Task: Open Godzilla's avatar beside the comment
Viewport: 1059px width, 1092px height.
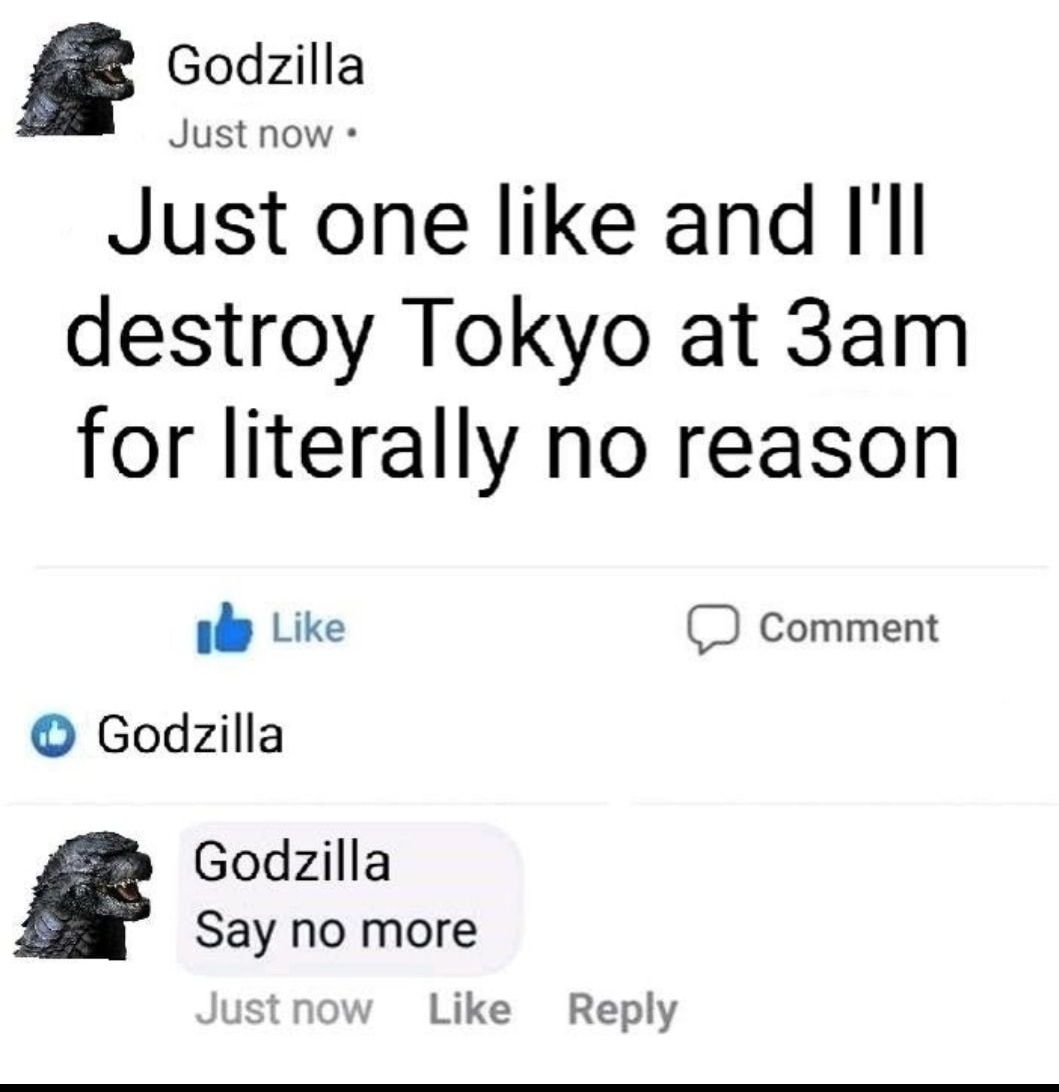Action: click(x=83, y=895)
